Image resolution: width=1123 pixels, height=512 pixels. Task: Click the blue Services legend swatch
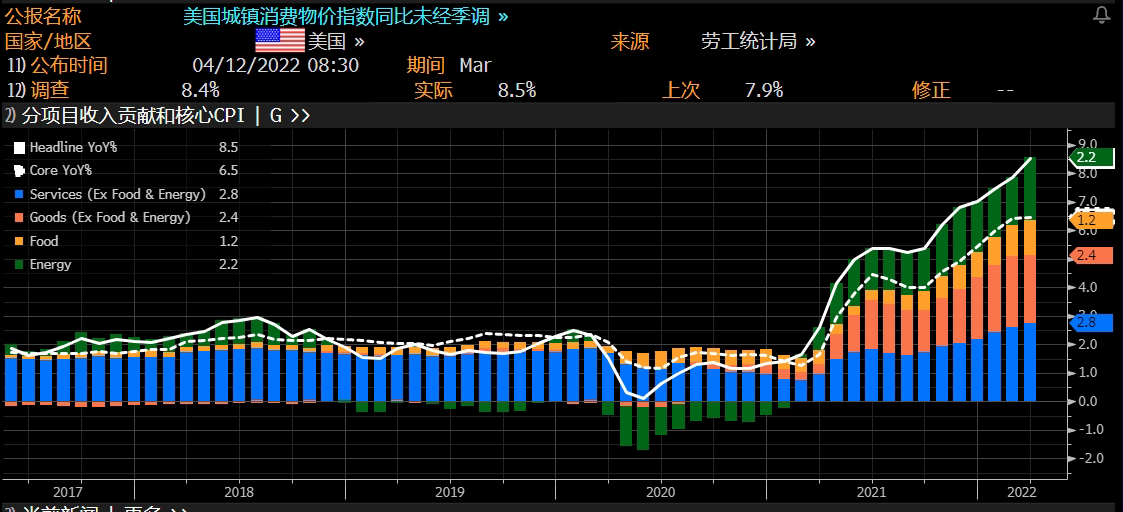pos(19,194)
